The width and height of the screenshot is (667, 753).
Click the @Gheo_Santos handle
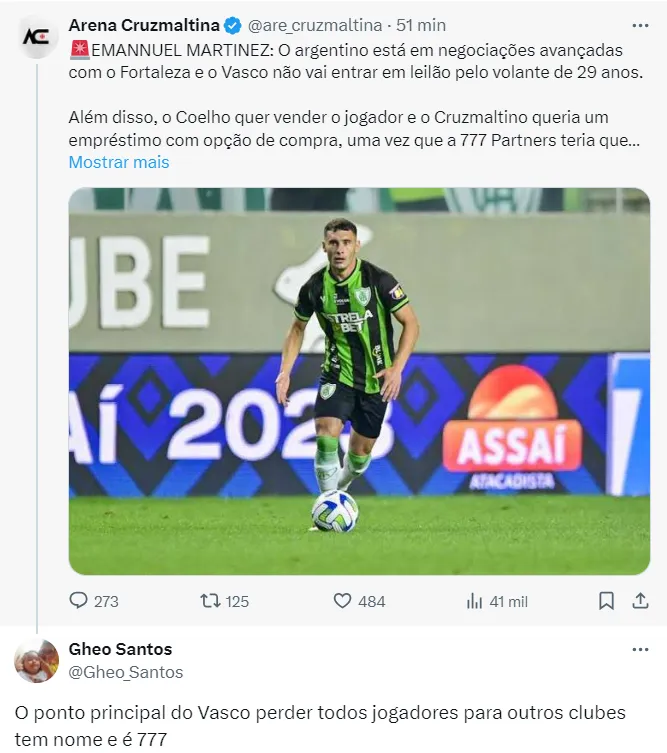click(126, 673)
